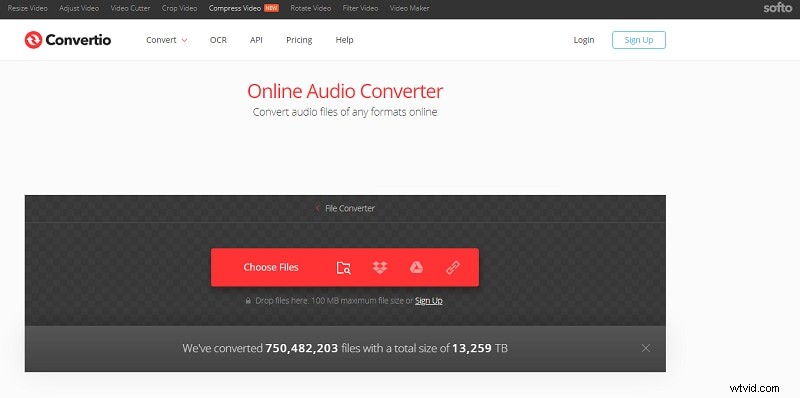The width and height of the screenshot is (800, 398).
Task: Open the Filter Video tool
Action: pos(360,8)
